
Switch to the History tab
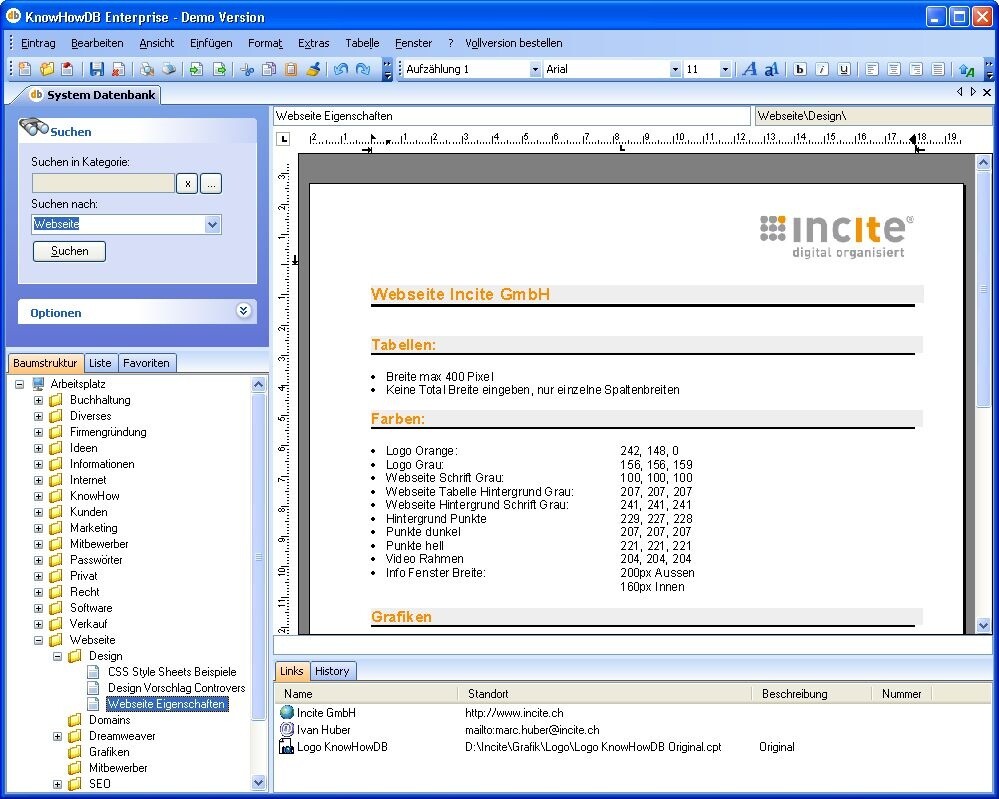(x=332, y=671)
